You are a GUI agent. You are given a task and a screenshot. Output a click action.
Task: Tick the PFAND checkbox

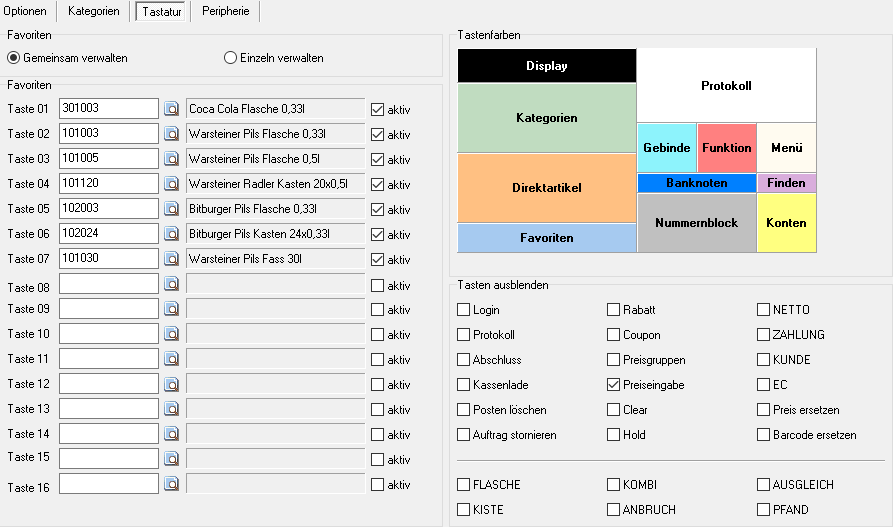[763, 509]
